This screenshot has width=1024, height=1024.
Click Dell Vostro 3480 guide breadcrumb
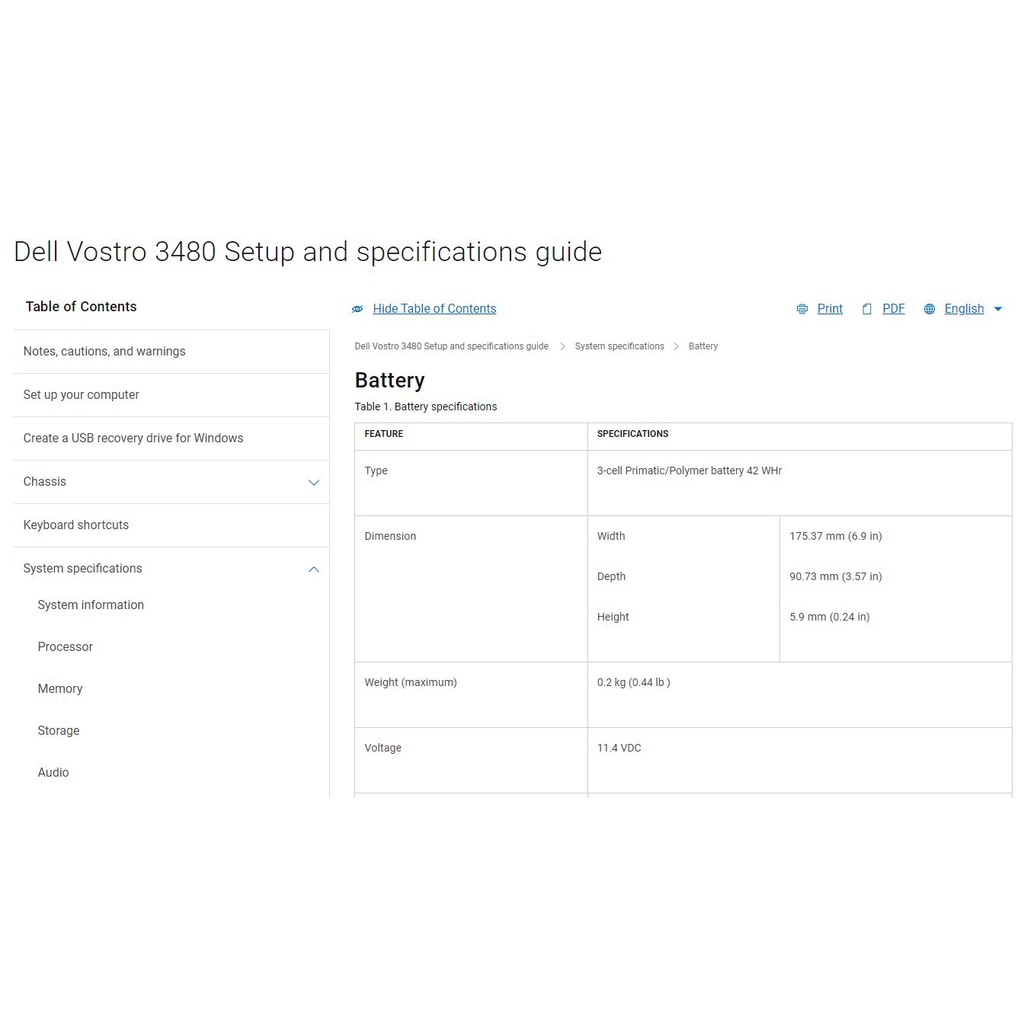[451, 346]
